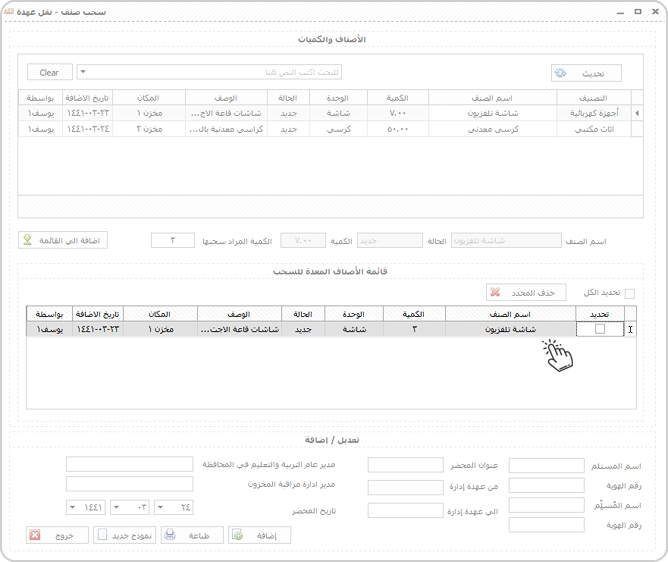
Task: Click the application icon in title bar
Action: pos(9,12)
